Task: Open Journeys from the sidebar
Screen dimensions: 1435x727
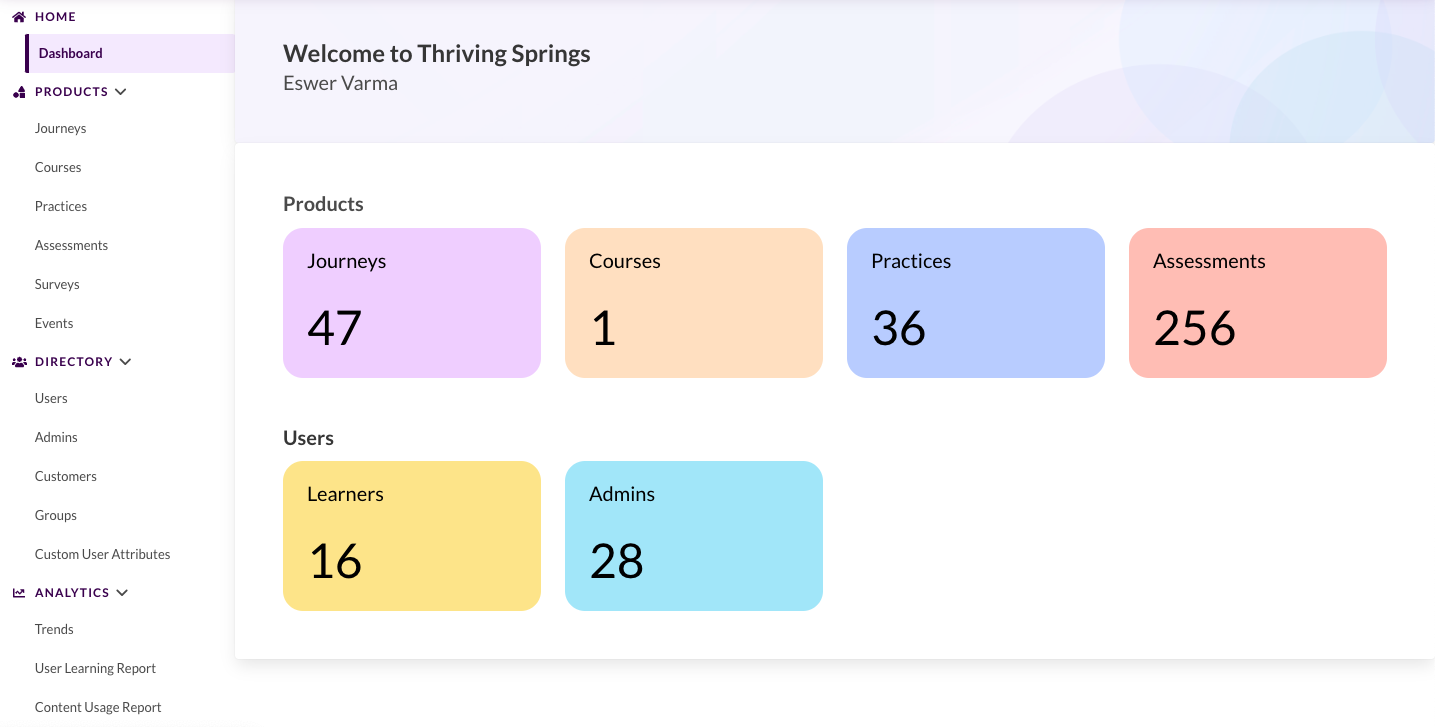Action: tap(61, 129)
